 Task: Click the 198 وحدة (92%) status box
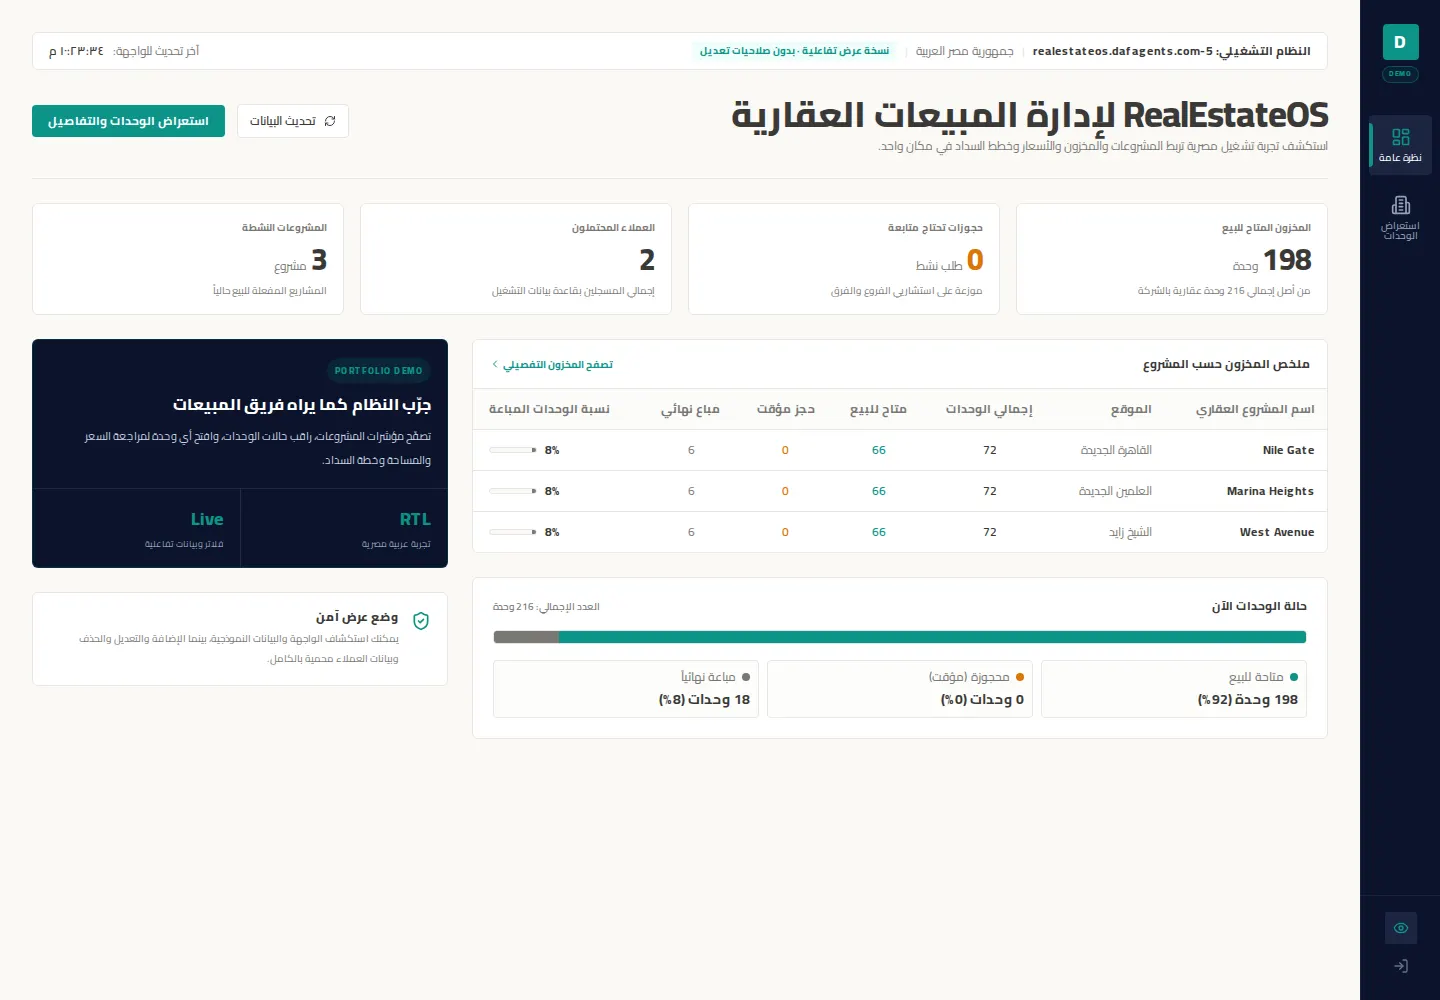(1174, 689)
